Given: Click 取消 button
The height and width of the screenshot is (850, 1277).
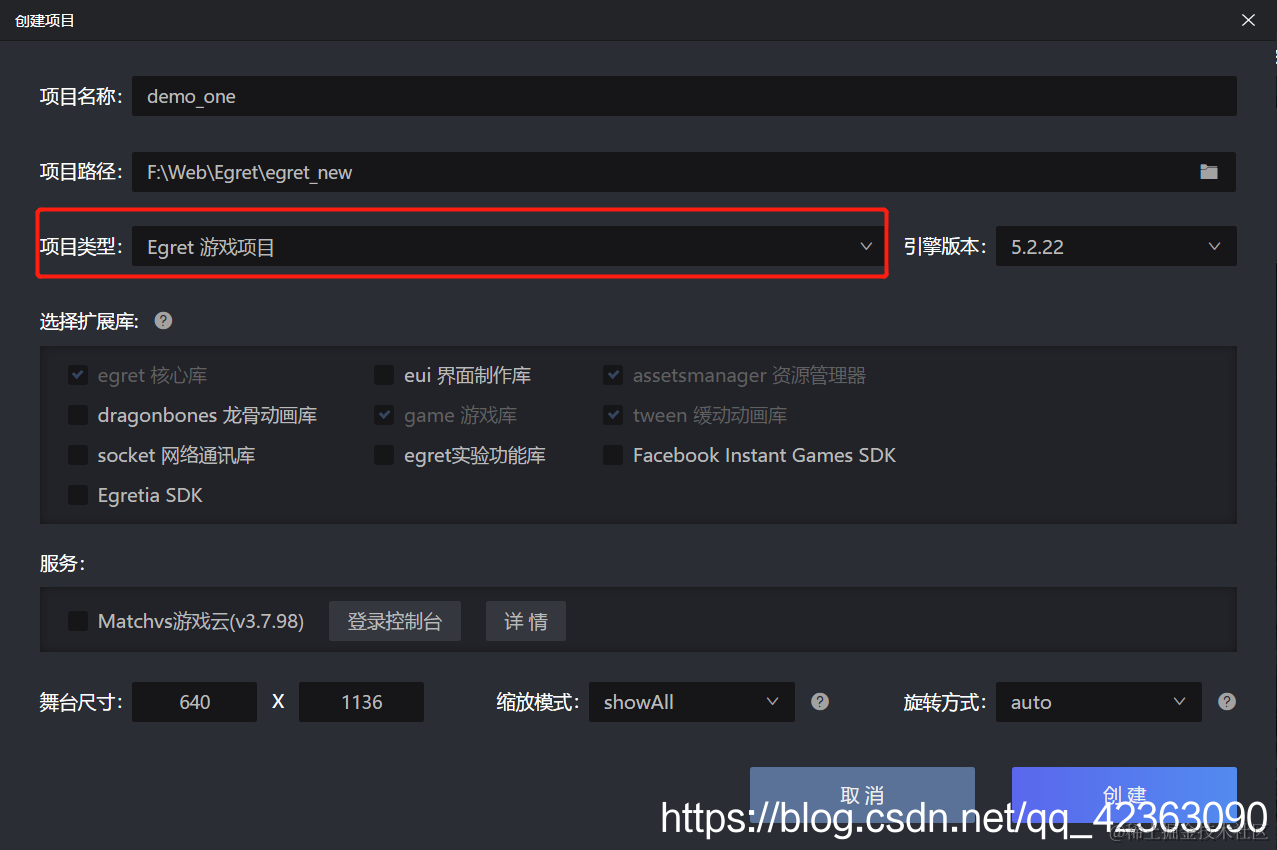Looking at the screenshot, I should [x=862, y=795].
